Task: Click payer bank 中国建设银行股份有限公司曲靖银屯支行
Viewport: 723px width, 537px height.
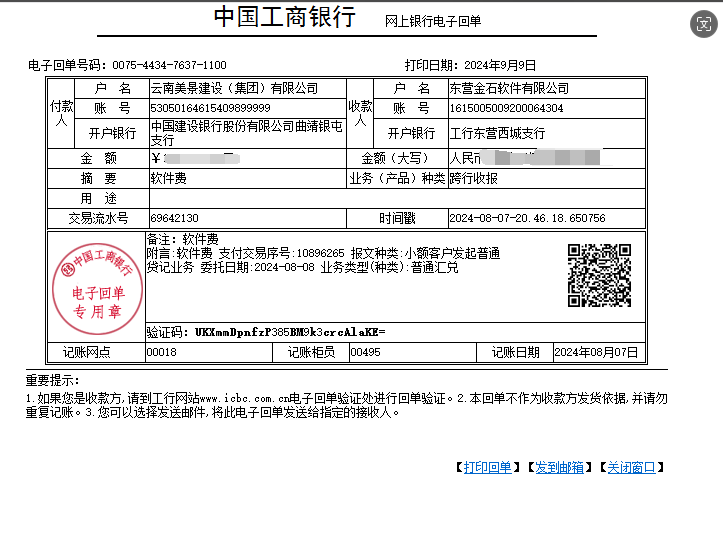Action: (x=247, y=133)
